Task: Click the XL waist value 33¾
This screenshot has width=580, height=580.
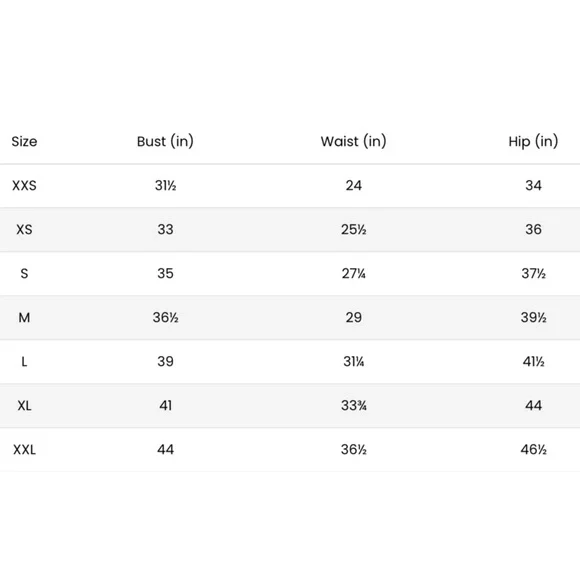Action: (x=354, y=406)
